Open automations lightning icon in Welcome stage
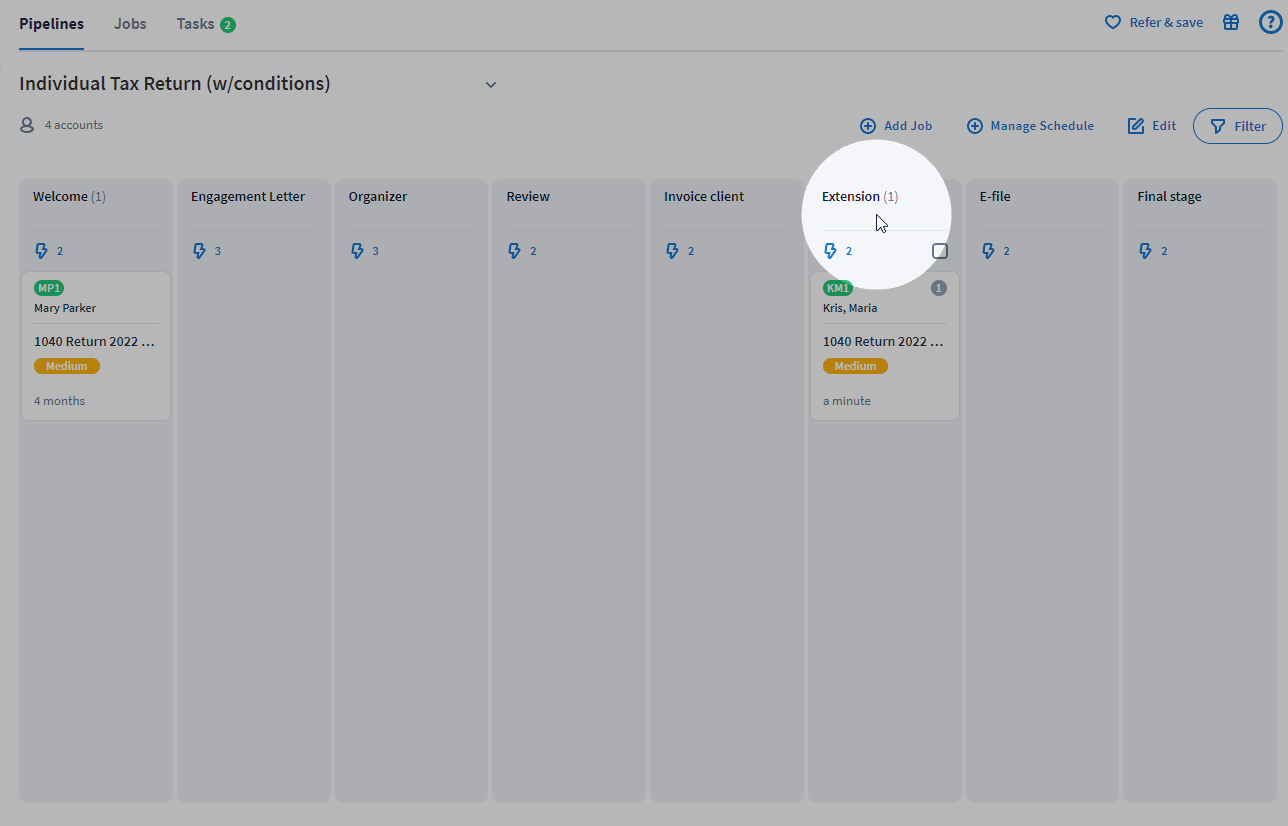1288x826 pixels. pos(42,251)
